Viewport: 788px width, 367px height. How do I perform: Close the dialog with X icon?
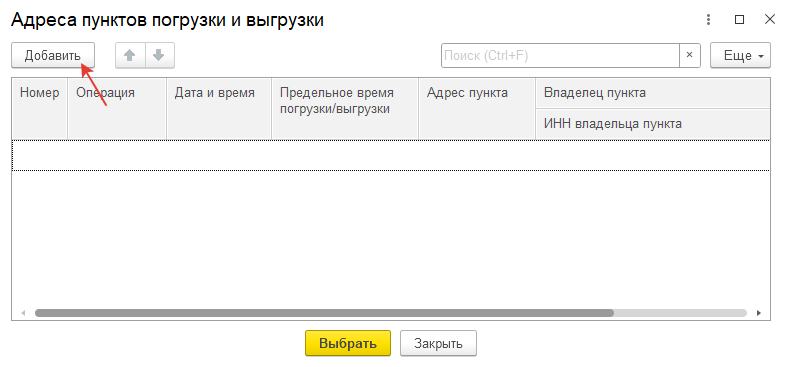point(769,20)
